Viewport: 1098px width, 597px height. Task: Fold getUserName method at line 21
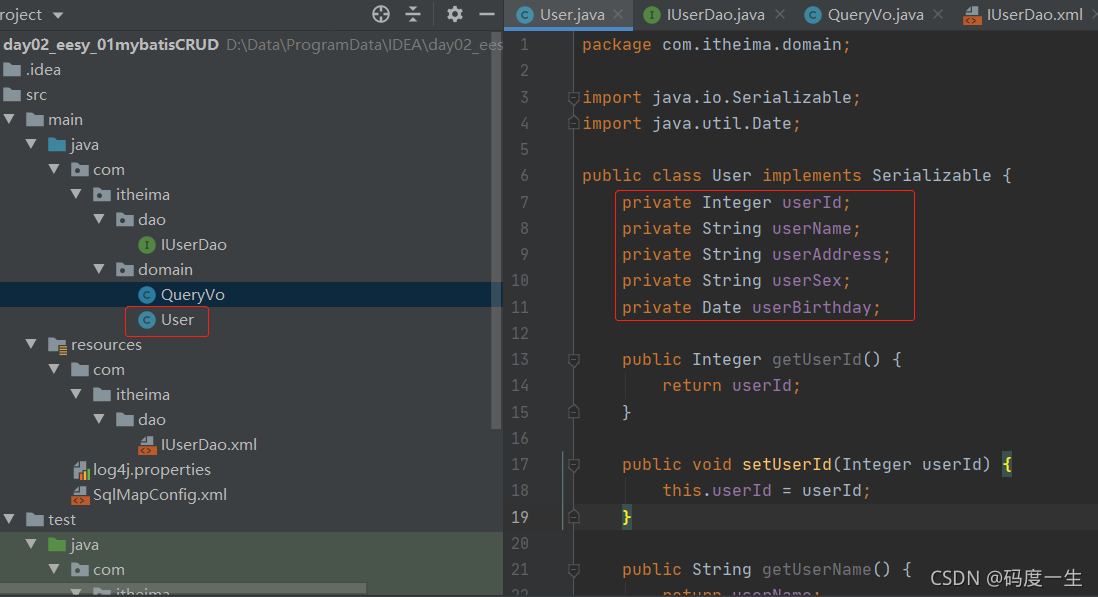tap(574, 569)
